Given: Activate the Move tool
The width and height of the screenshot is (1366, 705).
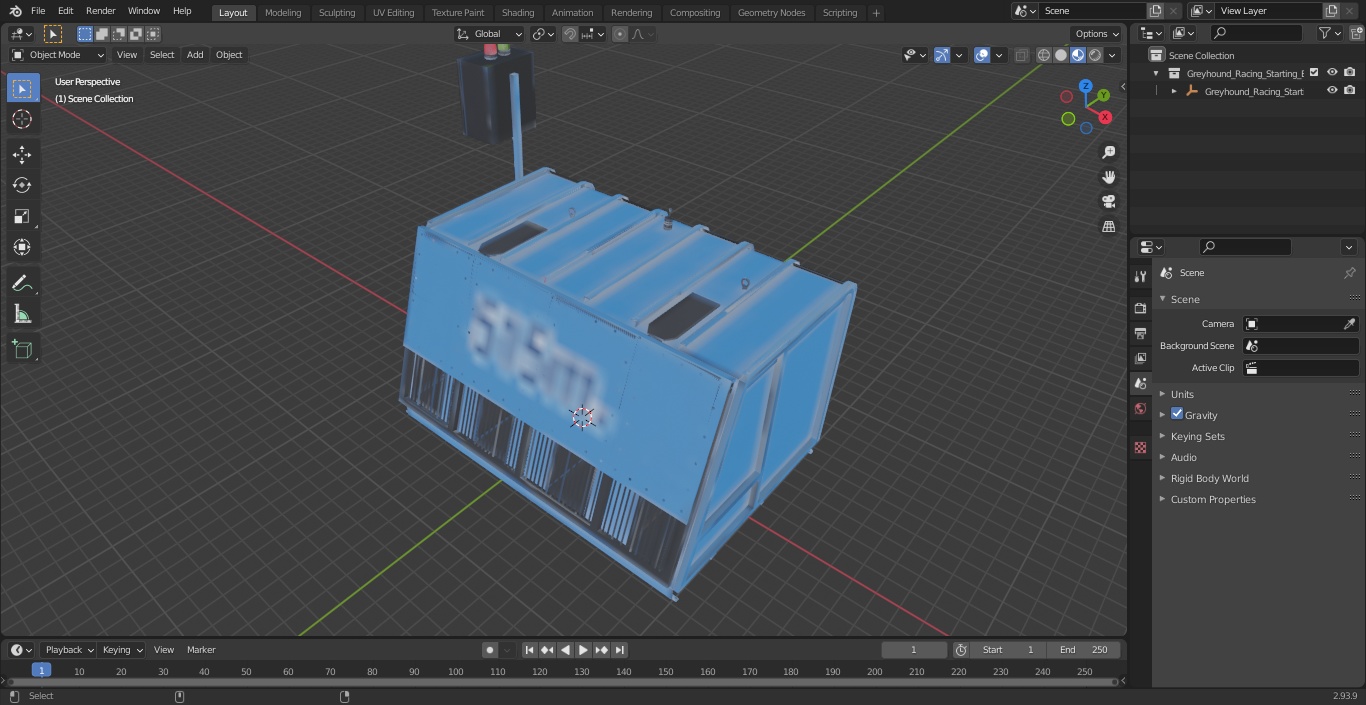Looking at the screenshot, I should [22, 154].
